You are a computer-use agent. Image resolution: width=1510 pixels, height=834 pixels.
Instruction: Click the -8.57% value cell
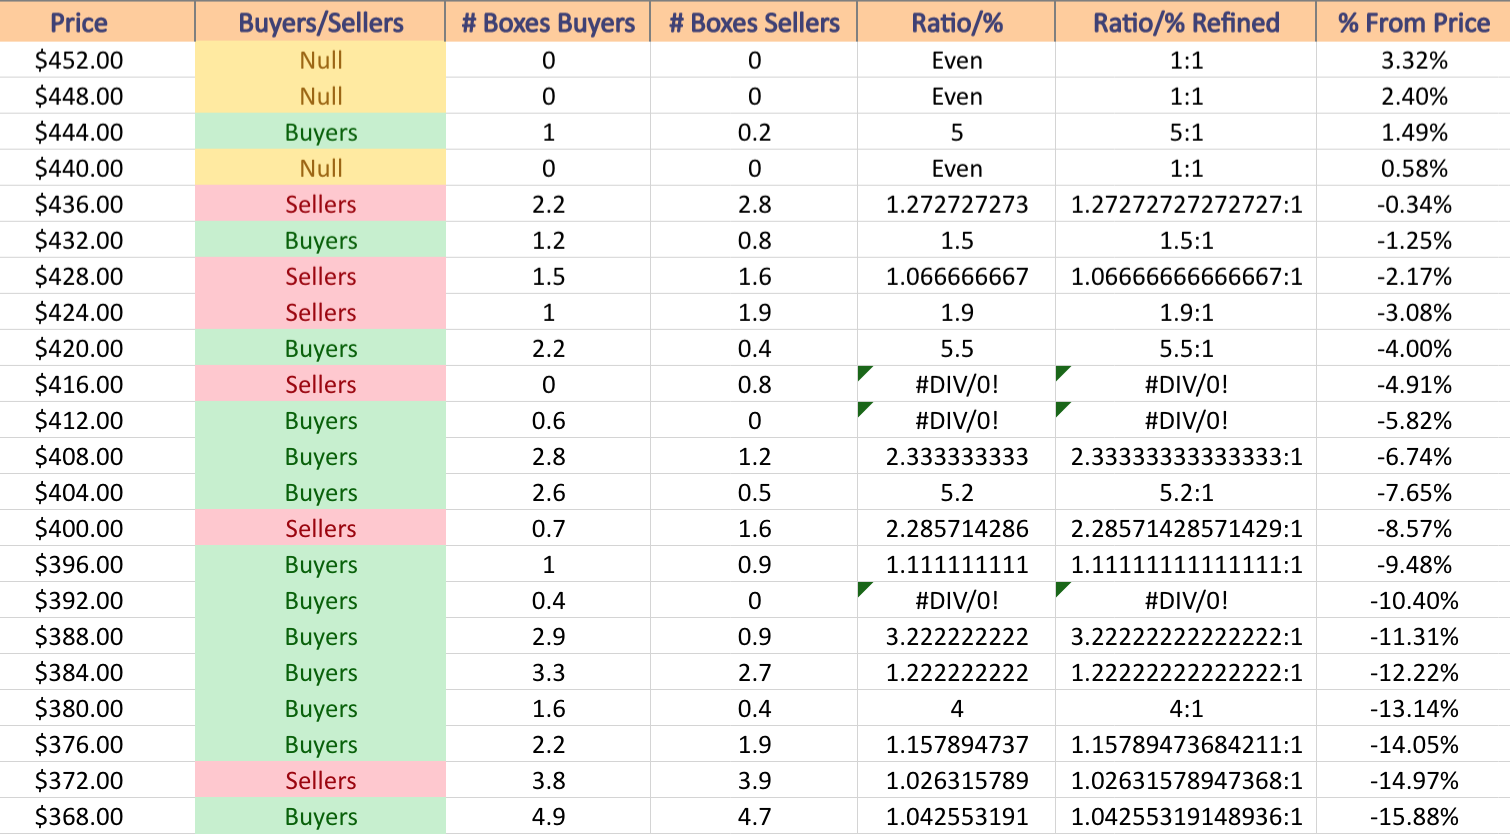point(1413,528)
